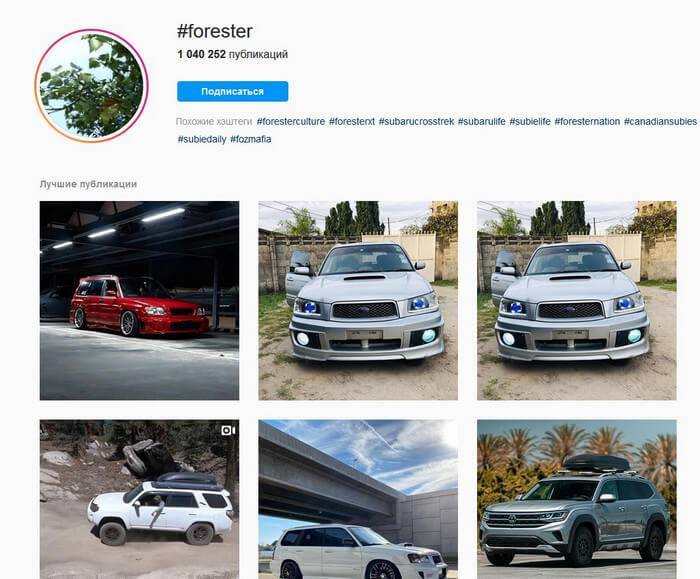Visit the #fozmafia hashtag page
This screenshot has width=700, height=579.
[250, 139]
